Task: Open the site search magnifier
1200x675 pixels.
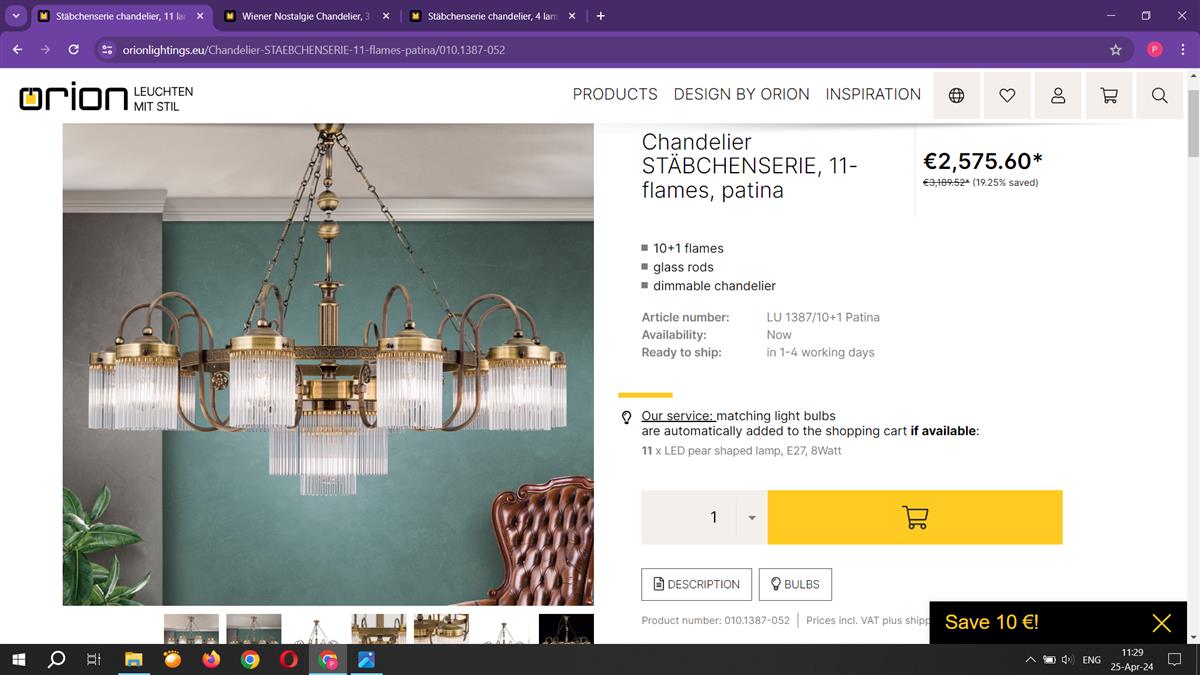Action: click(x=1159, y=96)
